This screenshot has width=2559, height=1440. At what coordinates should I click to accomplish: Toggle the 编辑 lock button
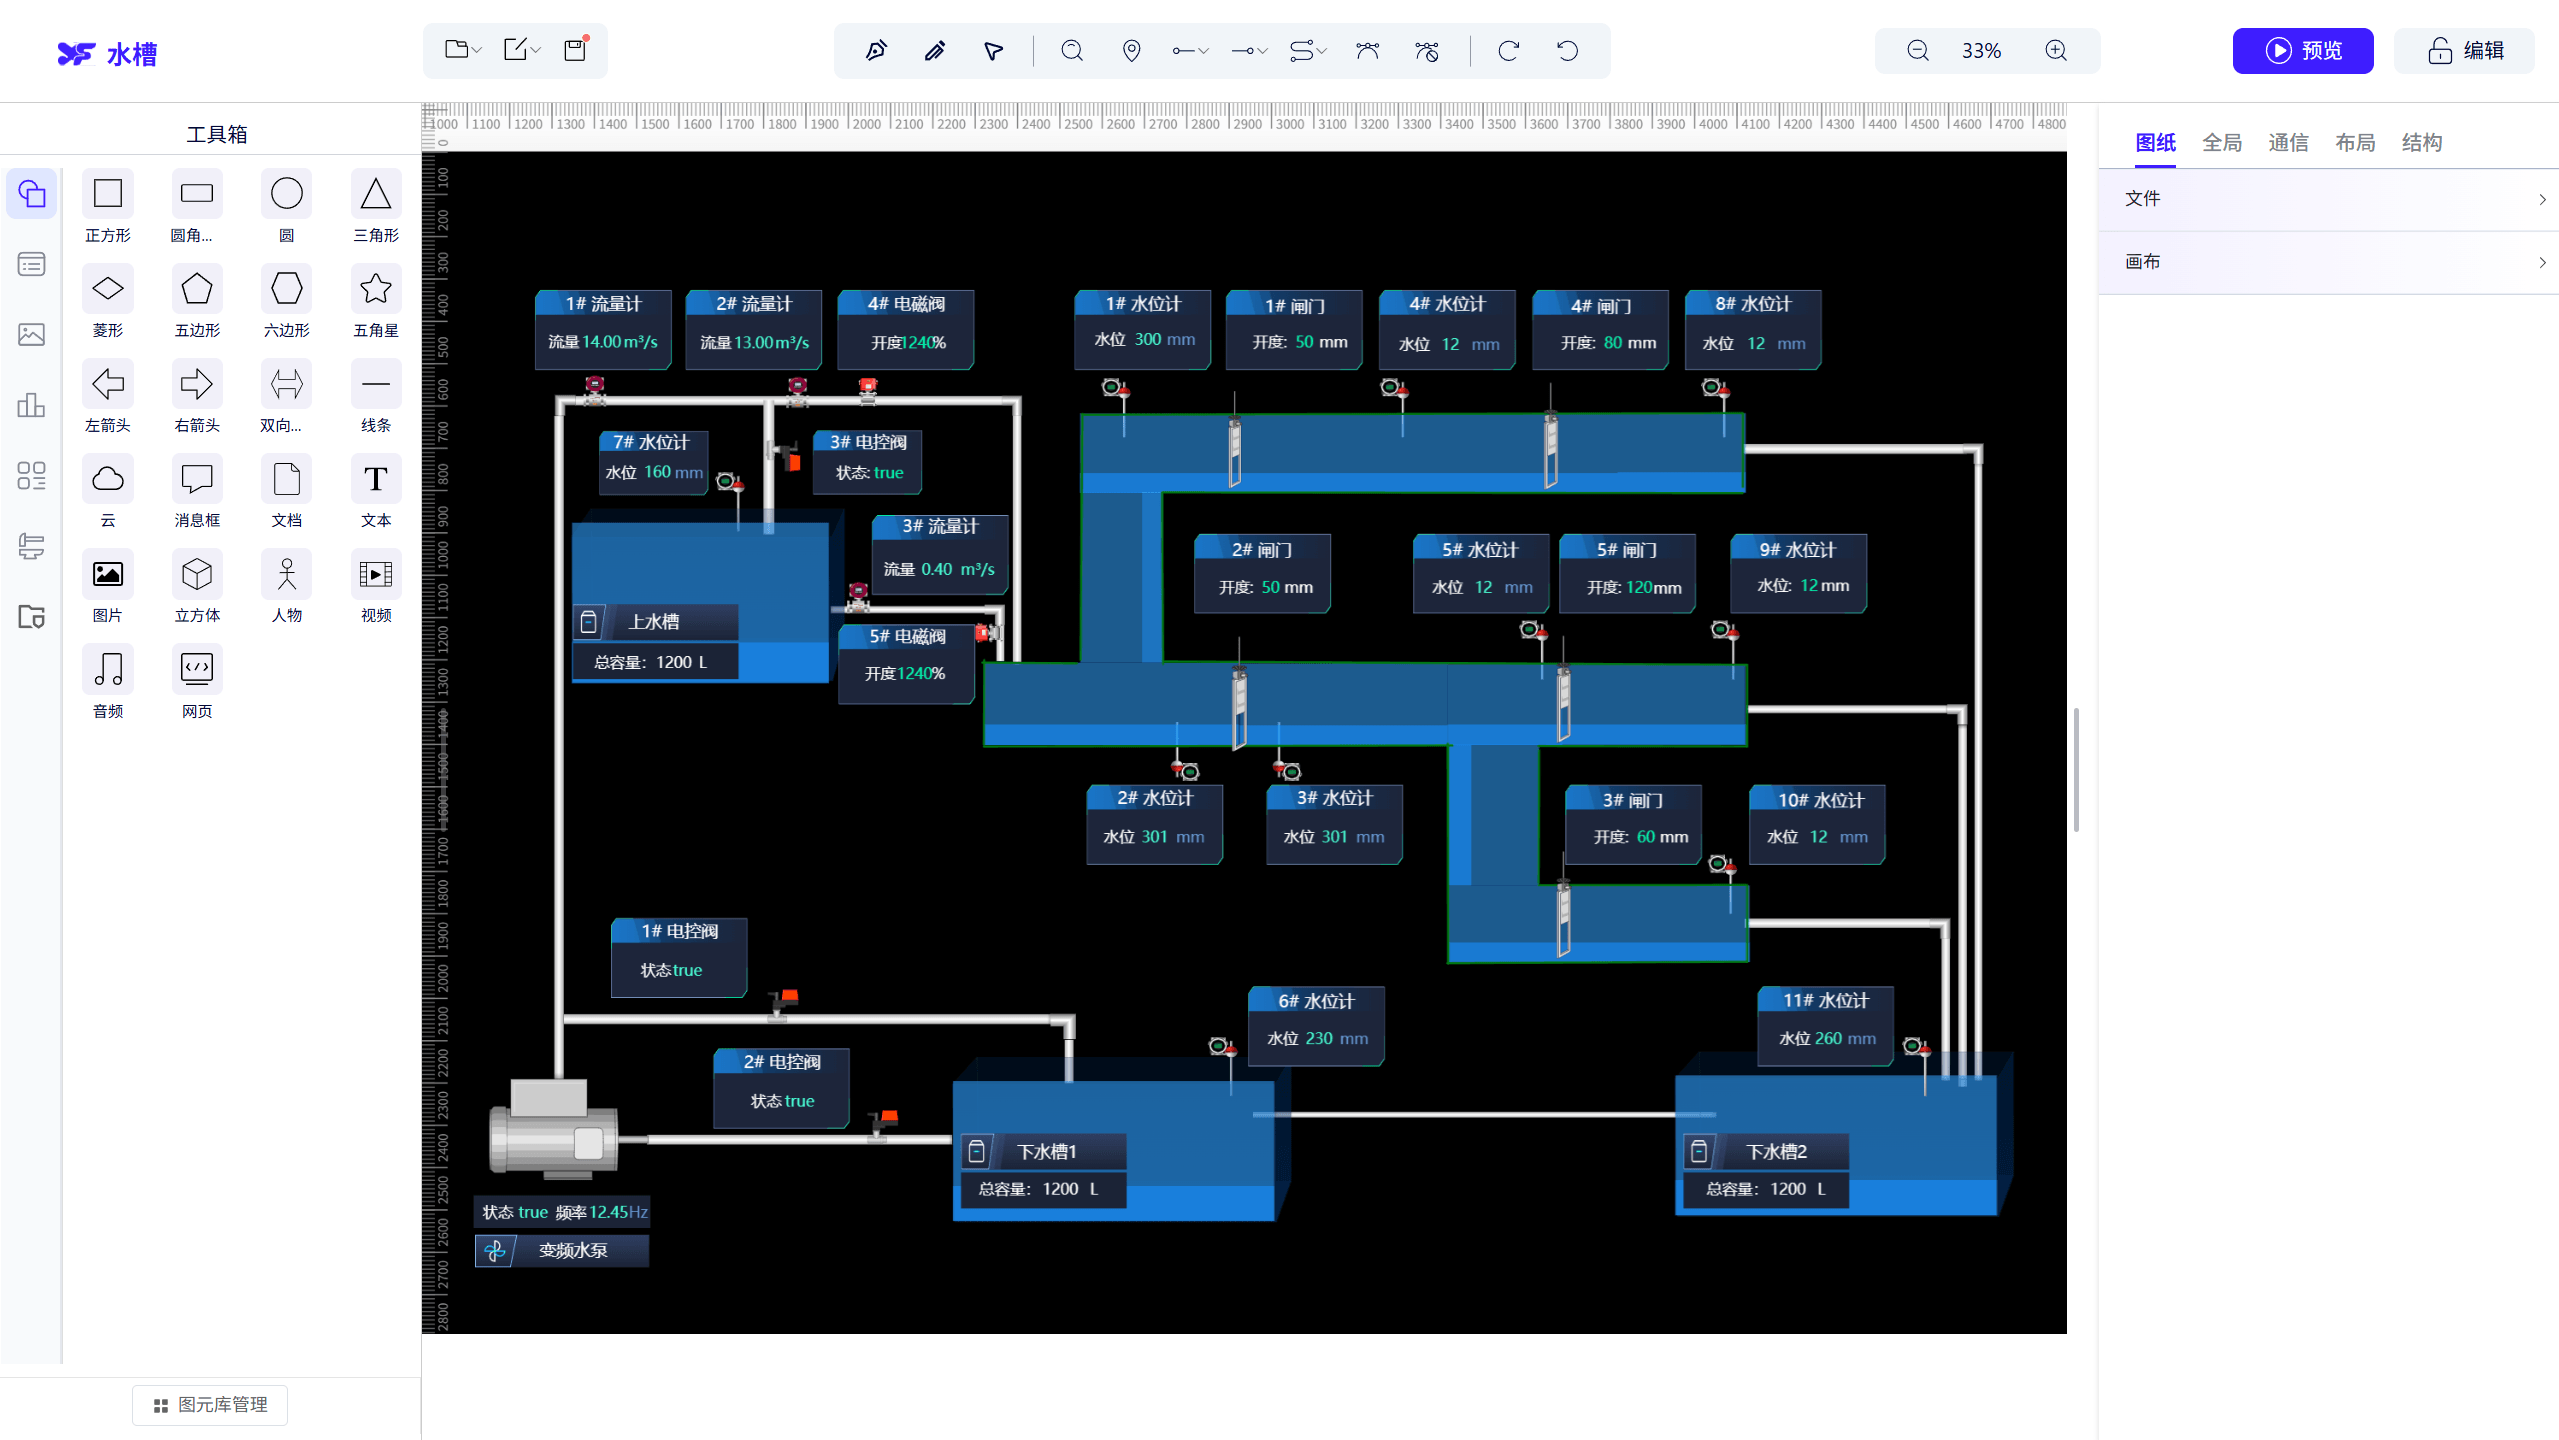click(2464, 51)
